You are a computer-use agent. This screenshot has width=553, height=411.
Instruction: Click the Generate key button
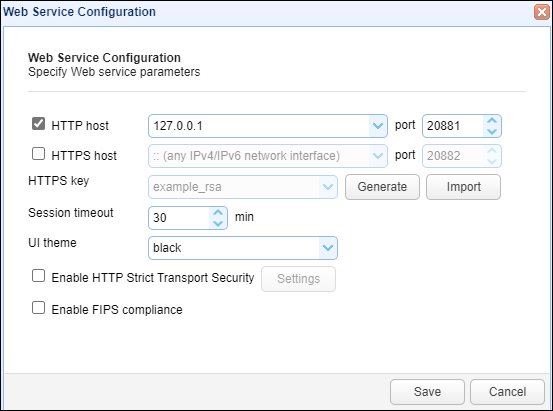pyautogui.click(x=382, y=187)
